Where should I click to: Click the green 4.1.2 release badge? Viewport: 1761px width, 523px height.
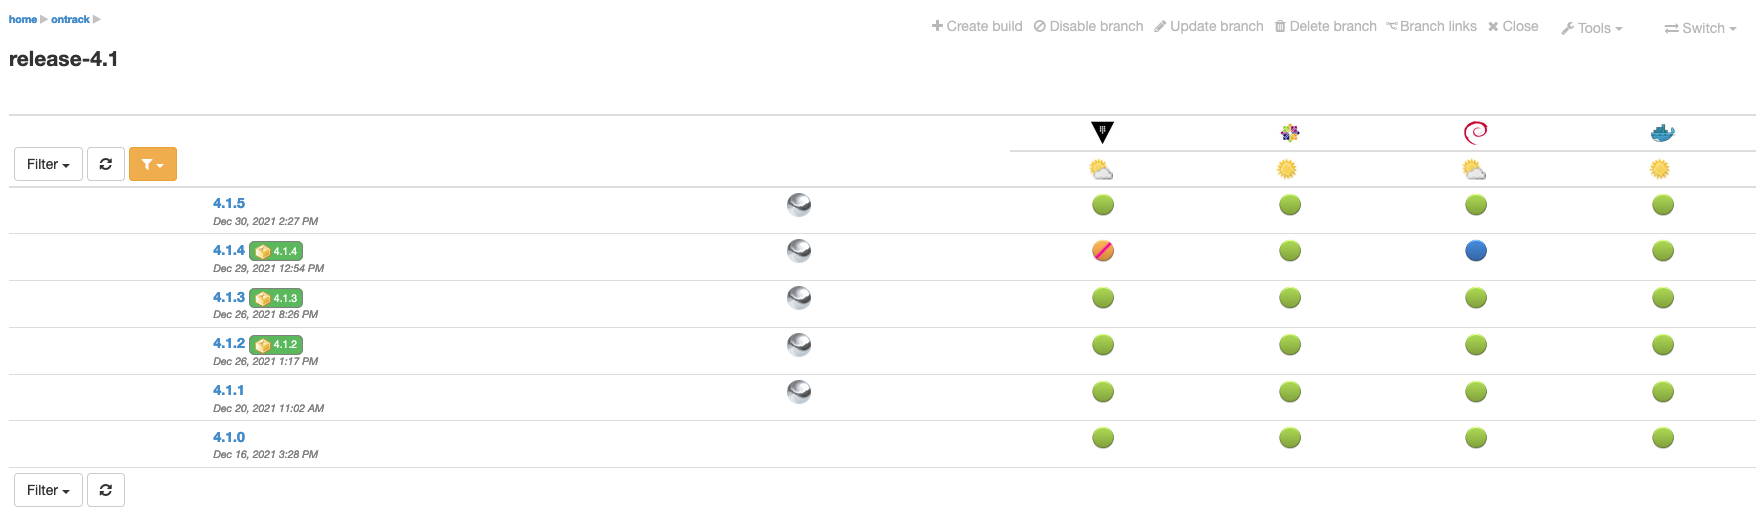click(x=276, y=345)
